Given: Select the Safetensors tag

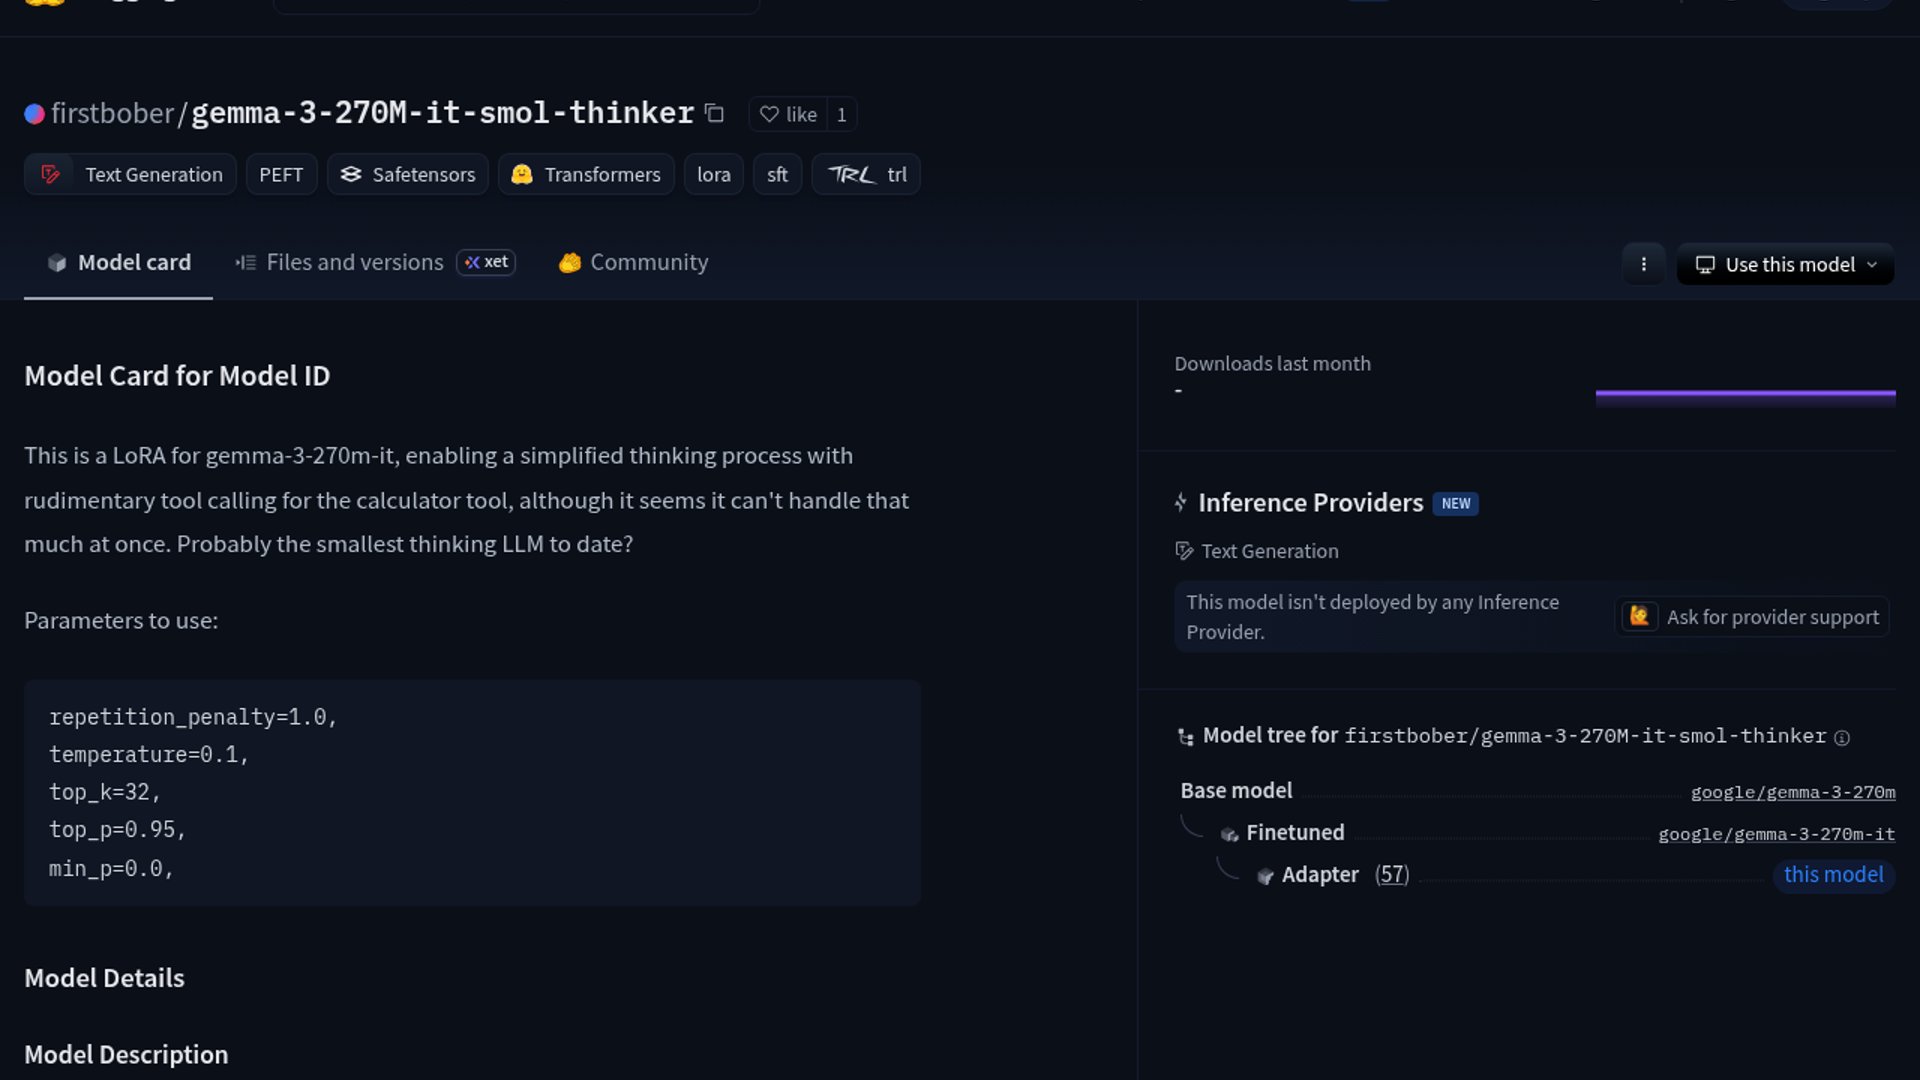Looking at the screenshot, I should click(407, 174).
